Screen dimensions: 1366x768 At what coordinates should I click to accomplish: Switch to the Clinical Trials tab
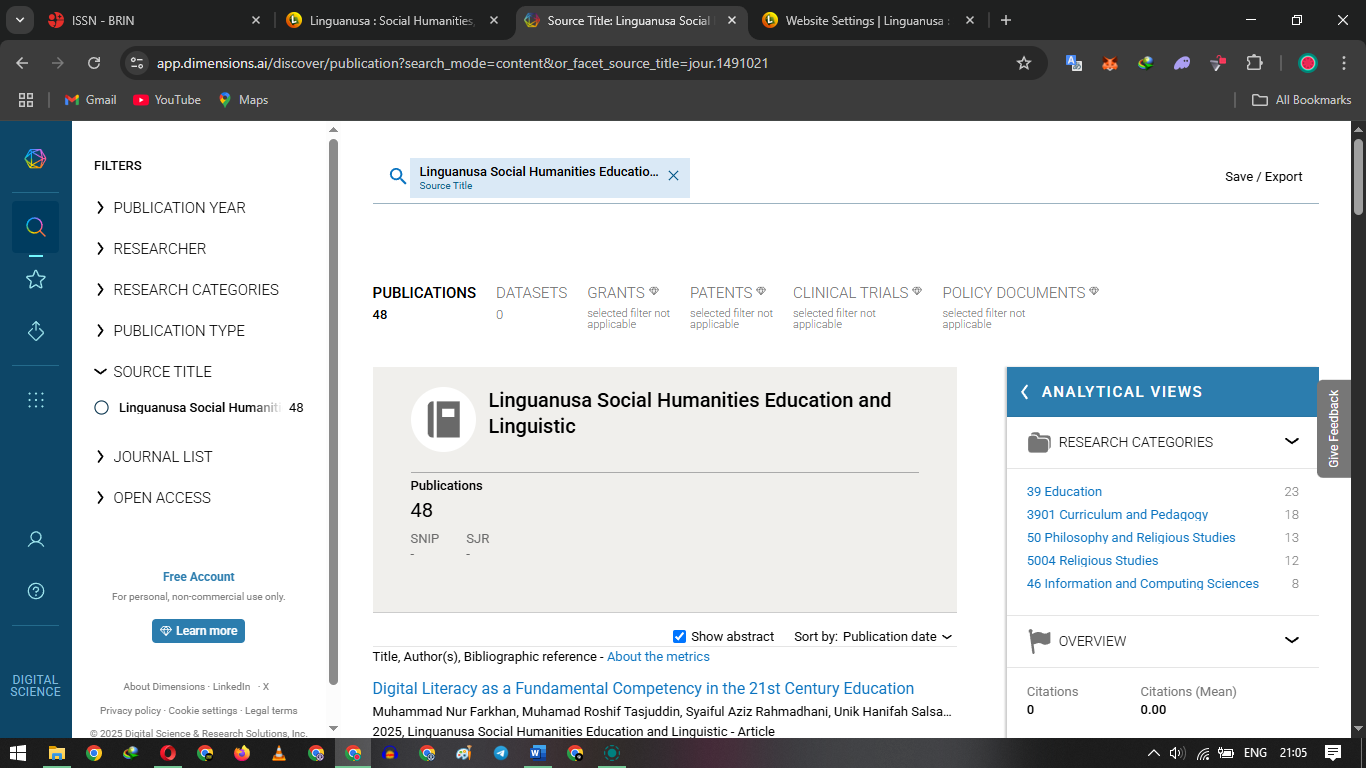[857, 307]
